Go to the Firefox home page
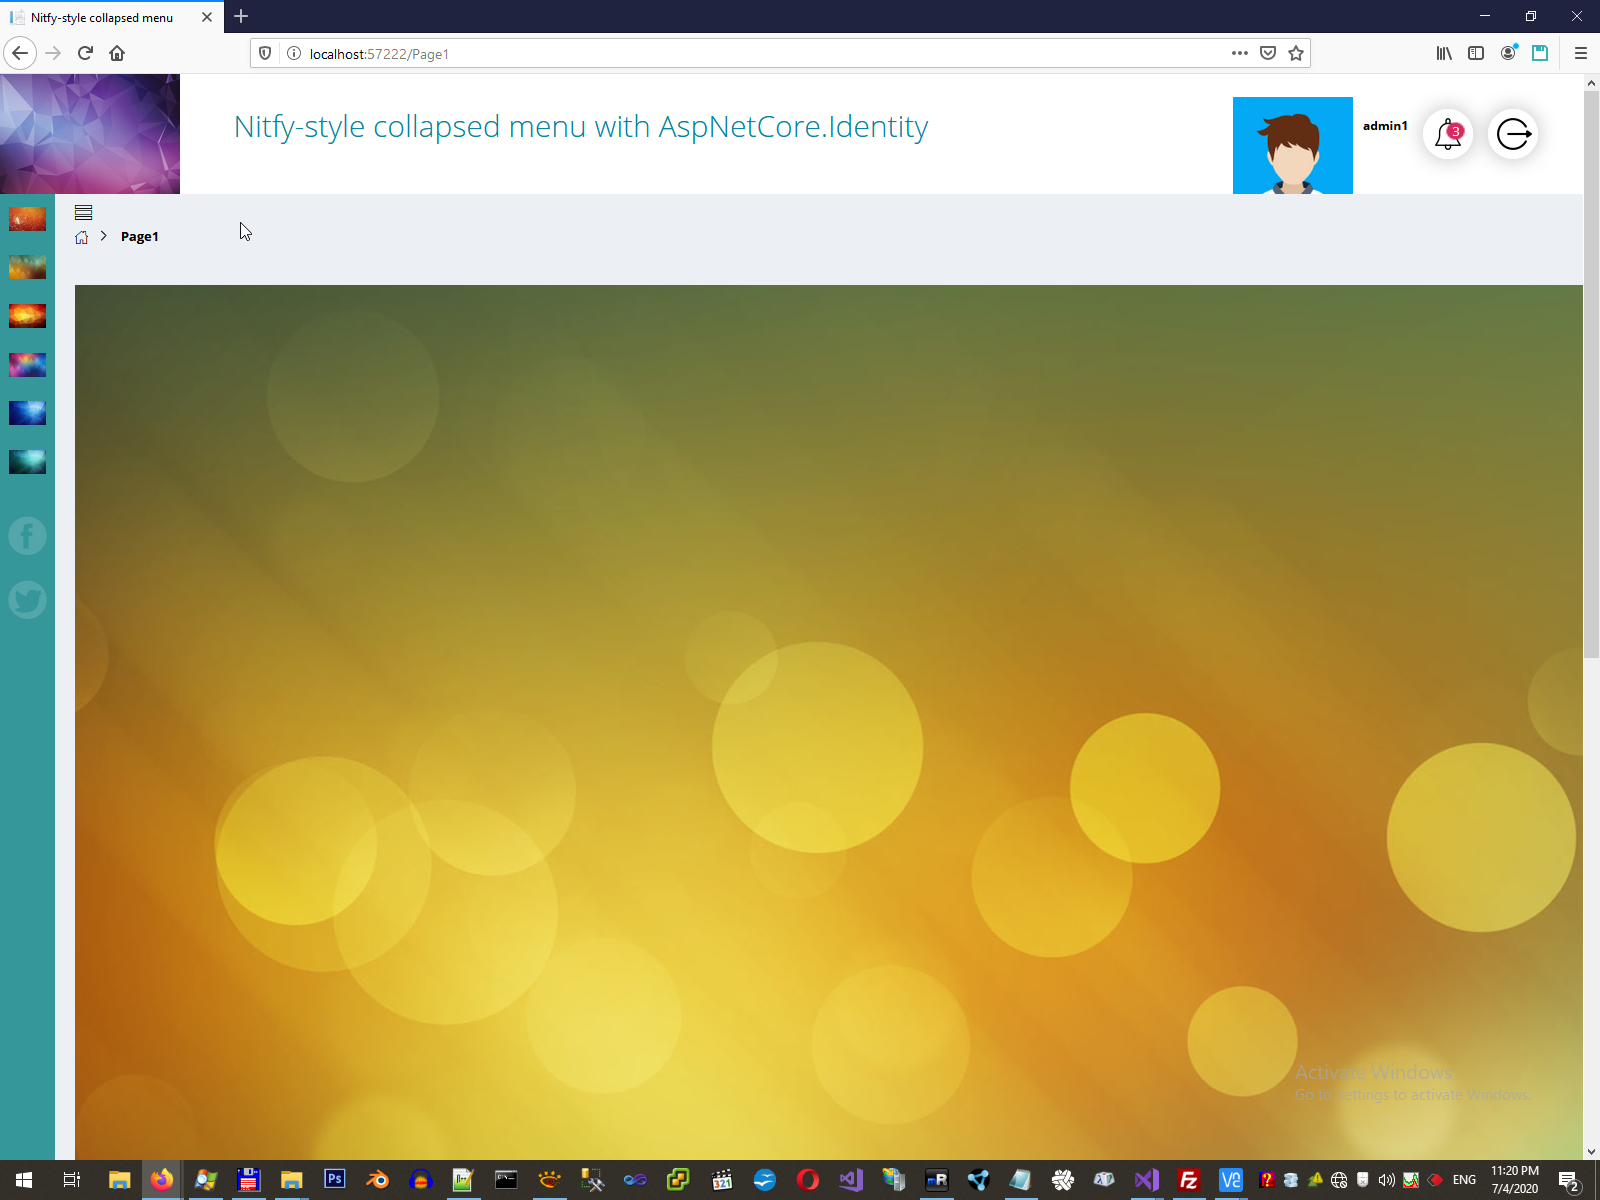This screenshot has height=1200, width=1600. [117, 53]
